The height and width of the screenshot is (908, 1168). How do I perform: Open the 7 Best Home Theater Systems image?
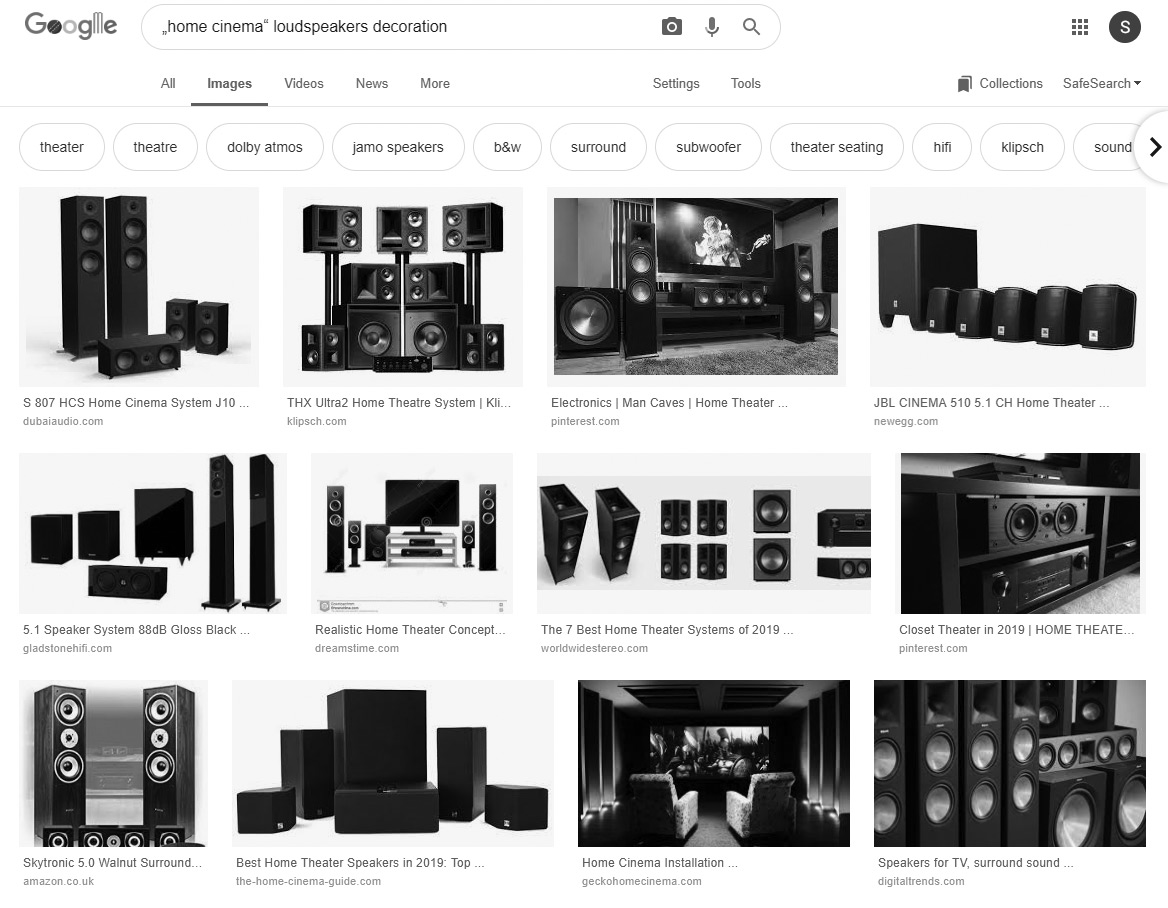(x=704, y=533)
